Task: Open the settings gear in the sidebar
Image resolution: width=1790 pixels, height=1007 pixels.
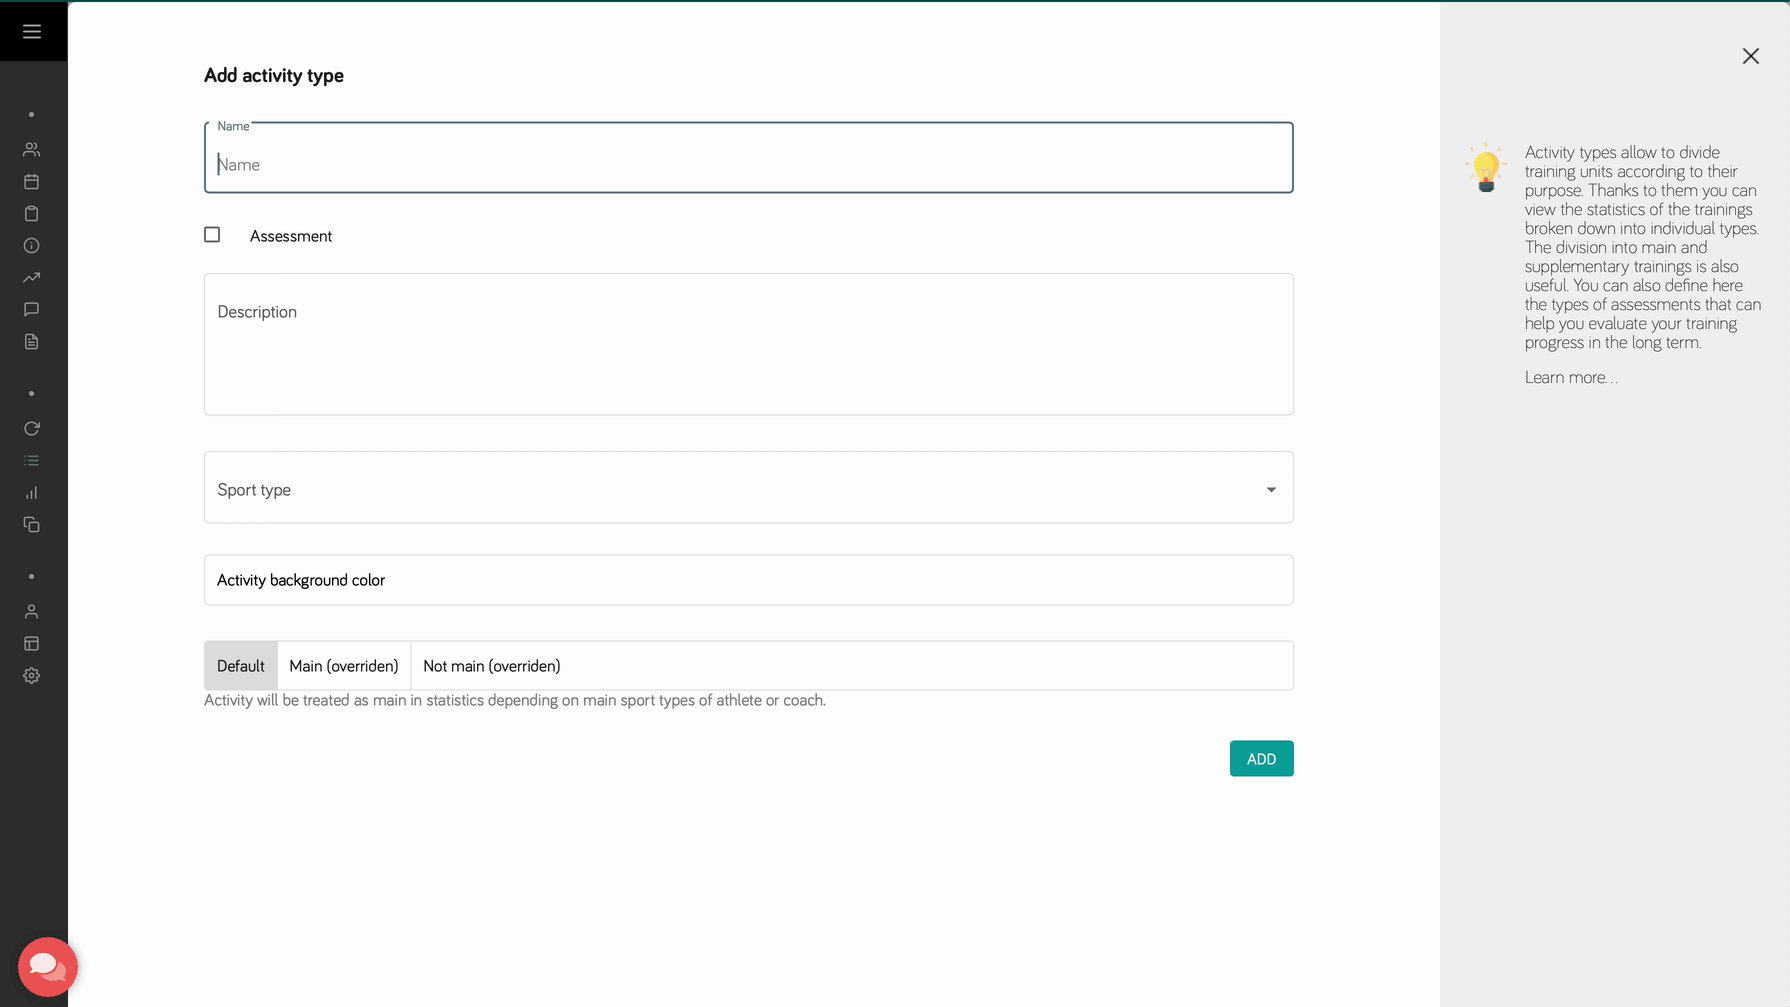Action: [31, 675]
